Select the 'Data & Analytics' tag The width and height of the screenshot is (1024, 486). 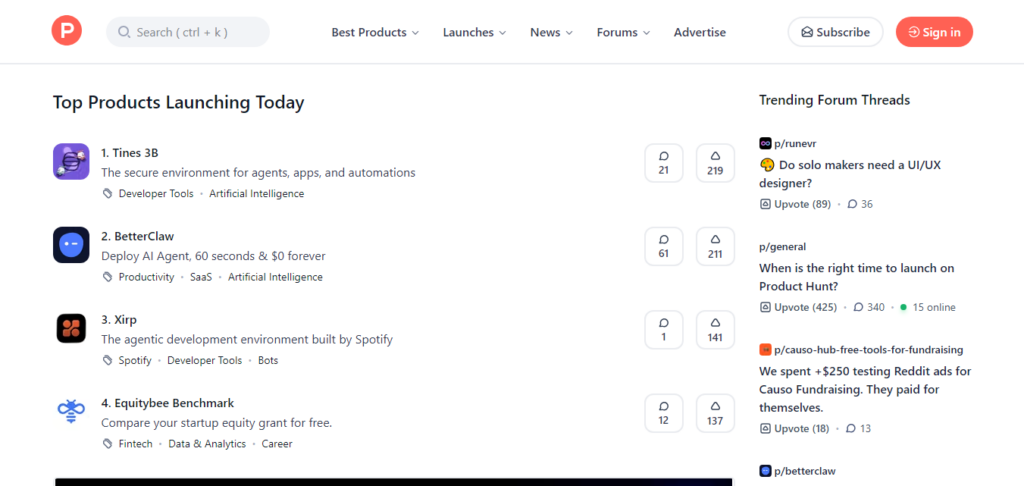207,444
